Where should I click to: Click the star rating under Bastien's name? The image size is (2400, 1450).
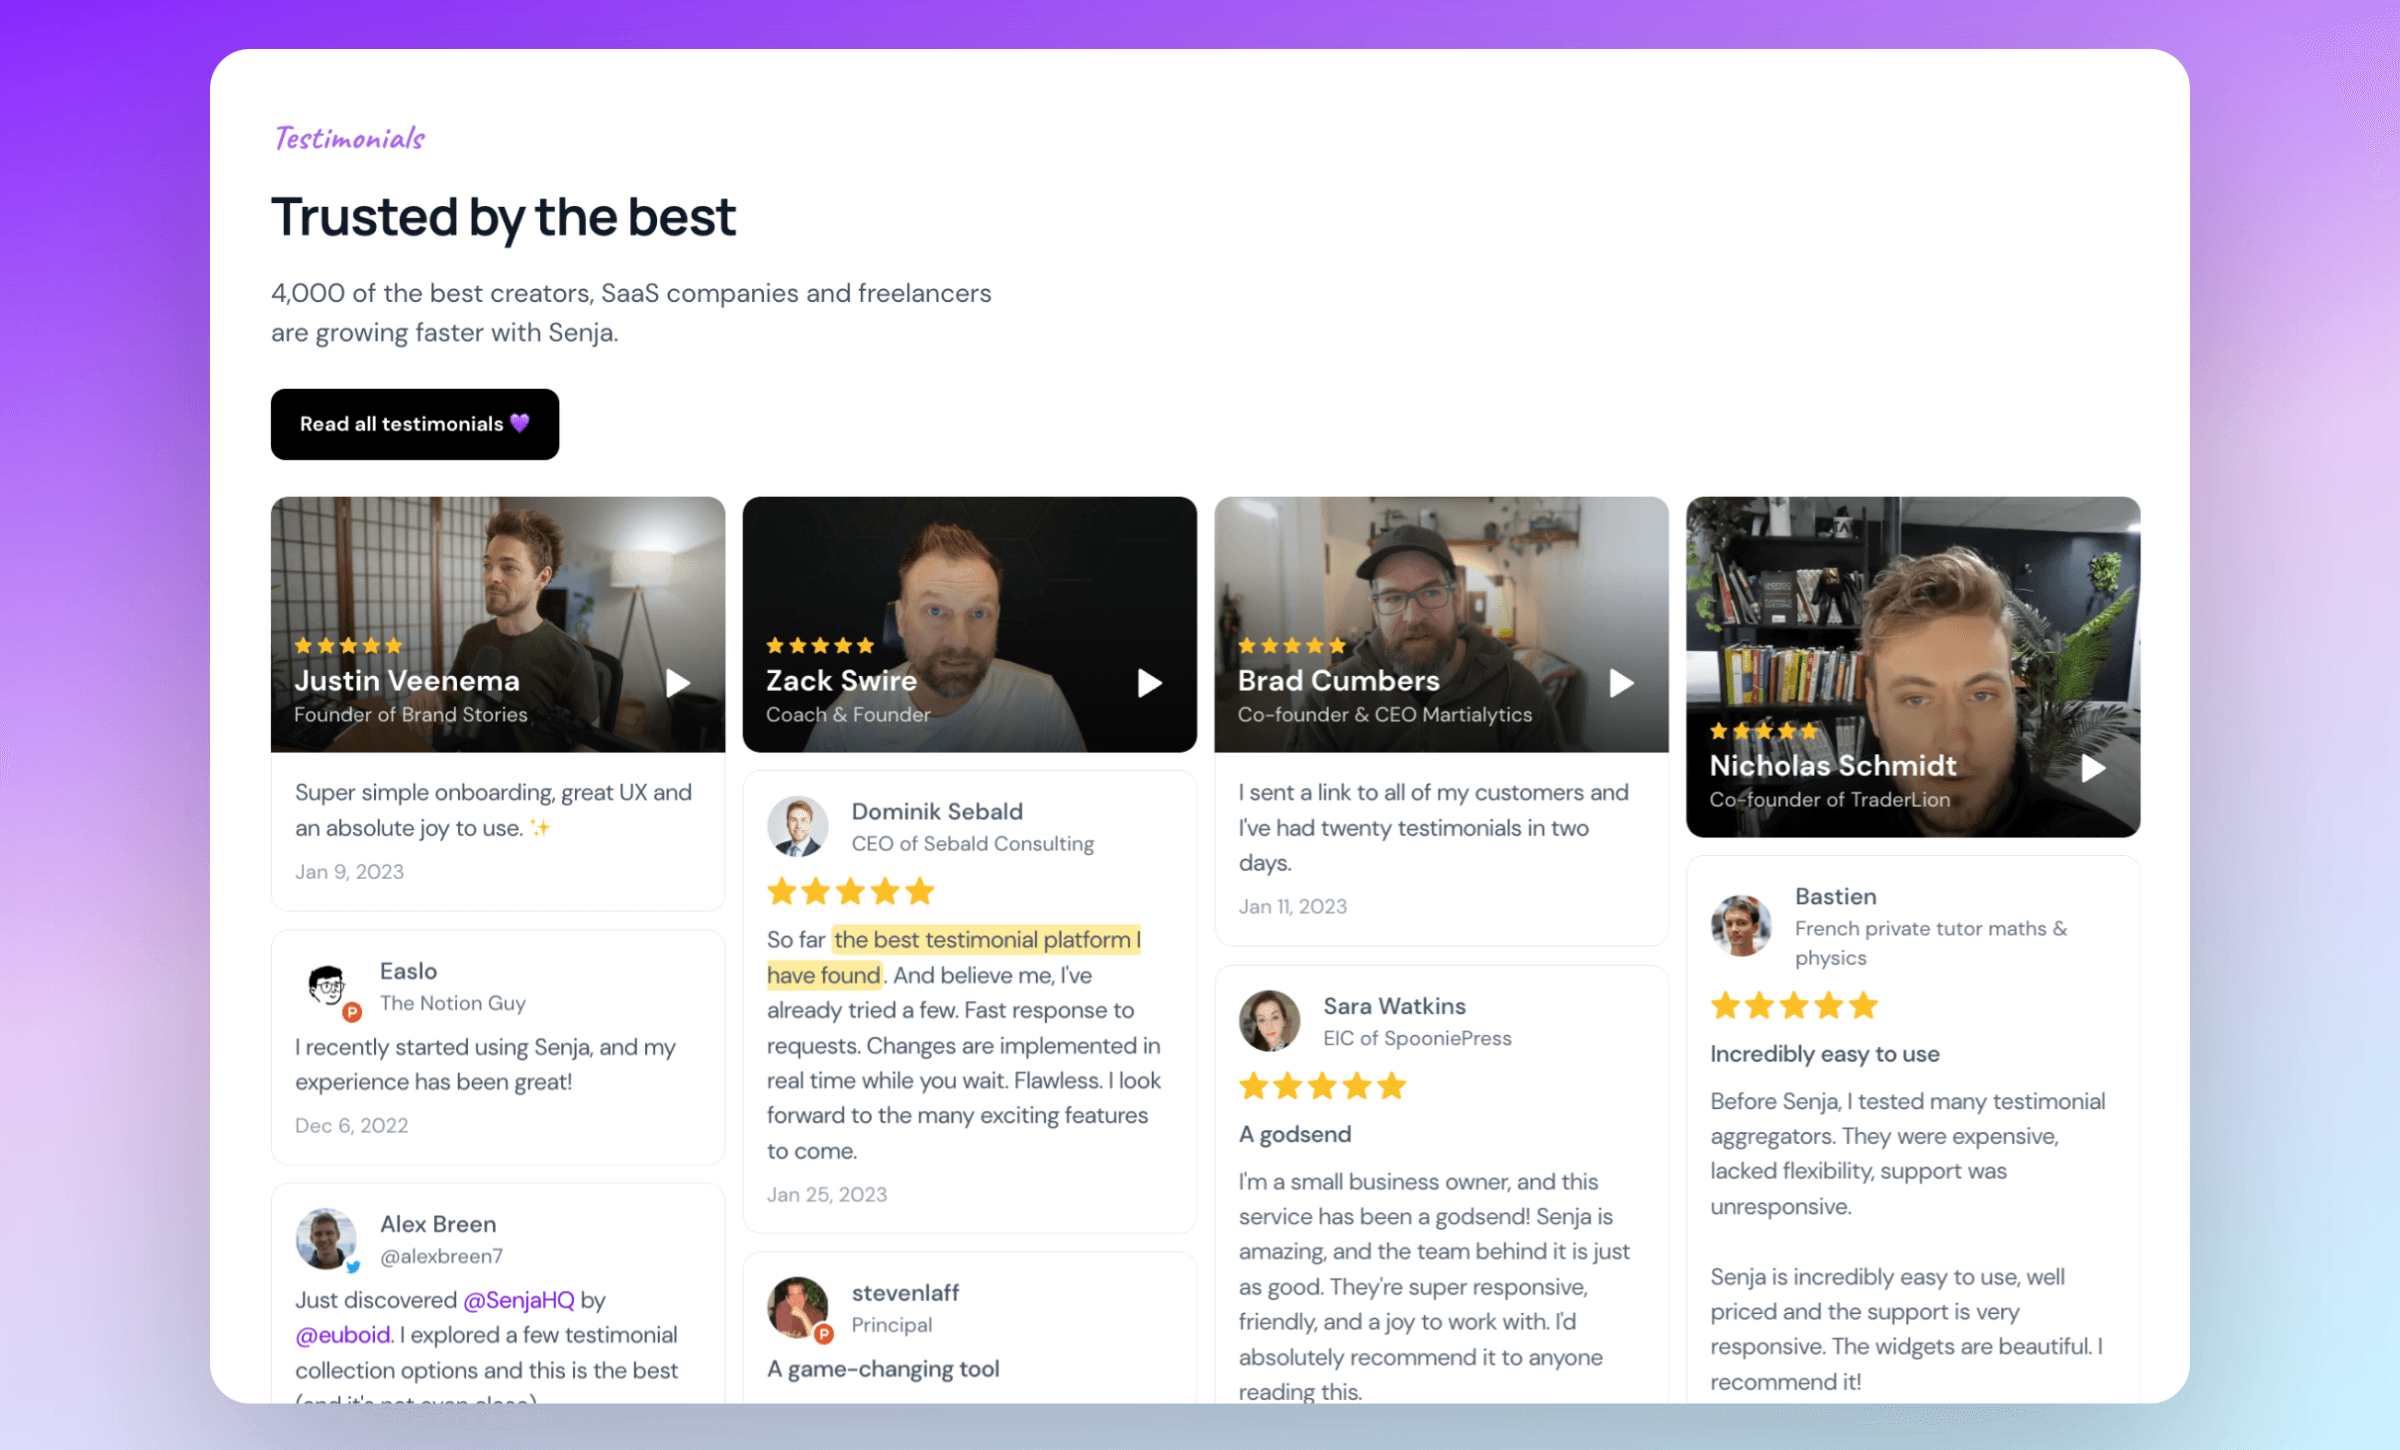(x=1793, y=1006)
